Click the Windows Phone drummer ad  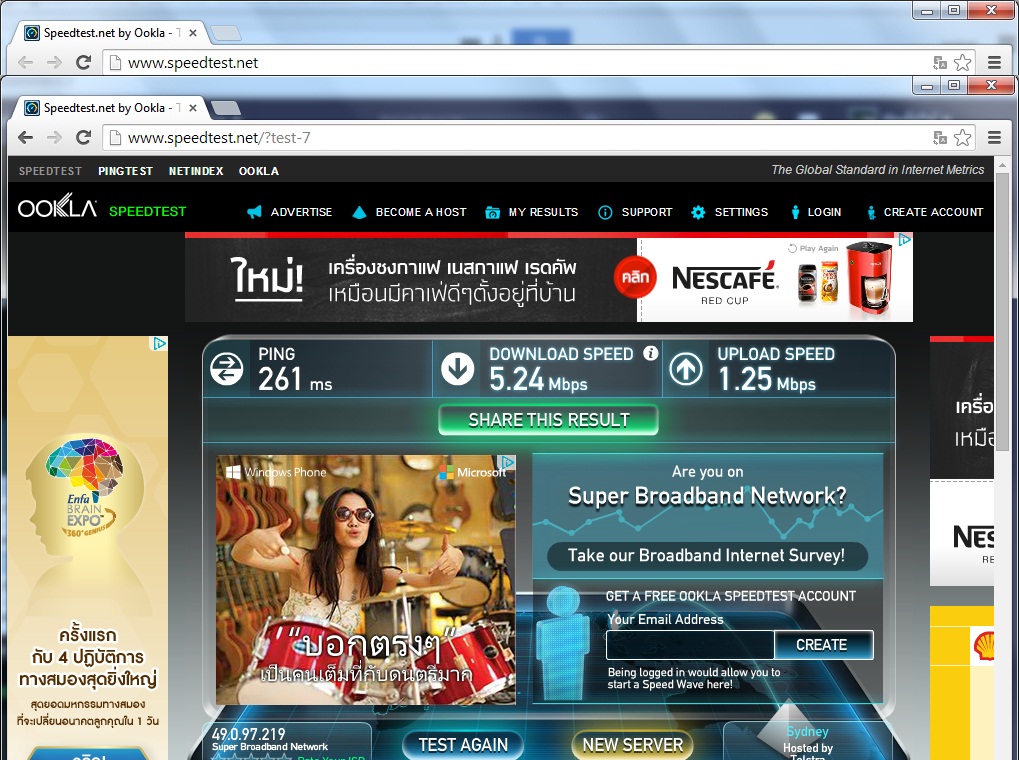(x=366, y=580)
